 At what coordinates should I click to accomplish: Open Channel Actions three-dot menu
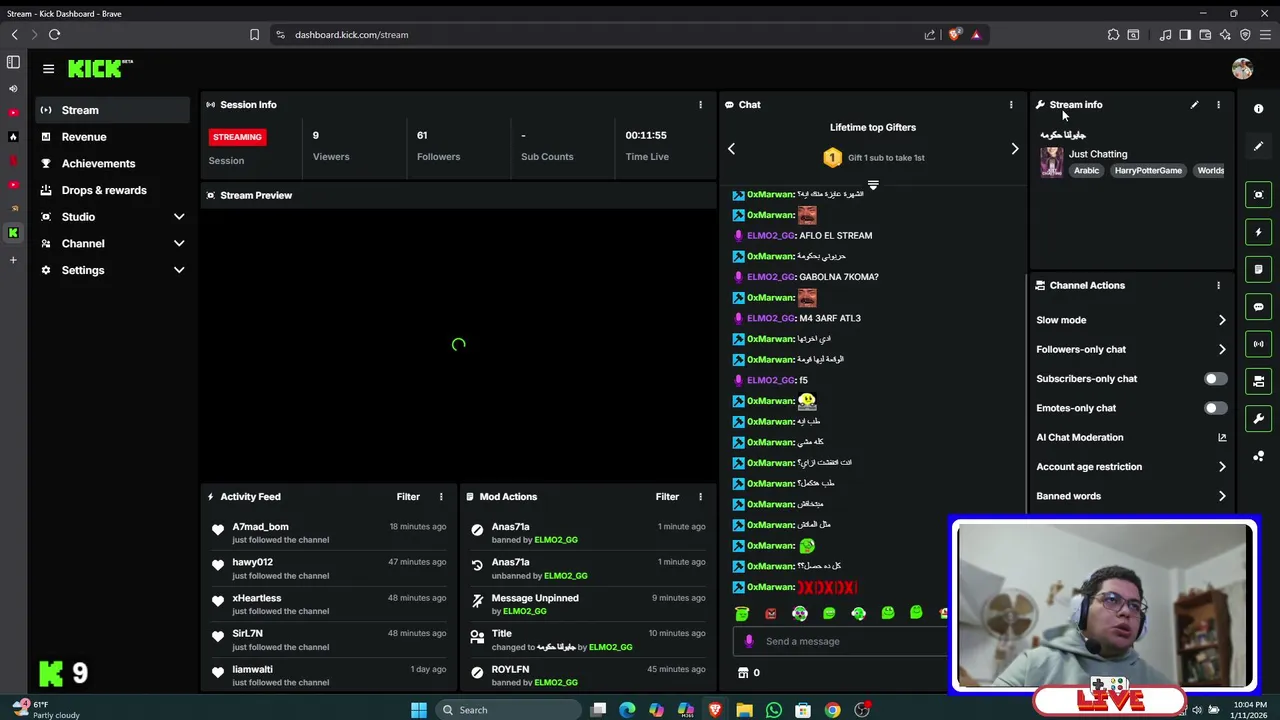point(1218,285)
